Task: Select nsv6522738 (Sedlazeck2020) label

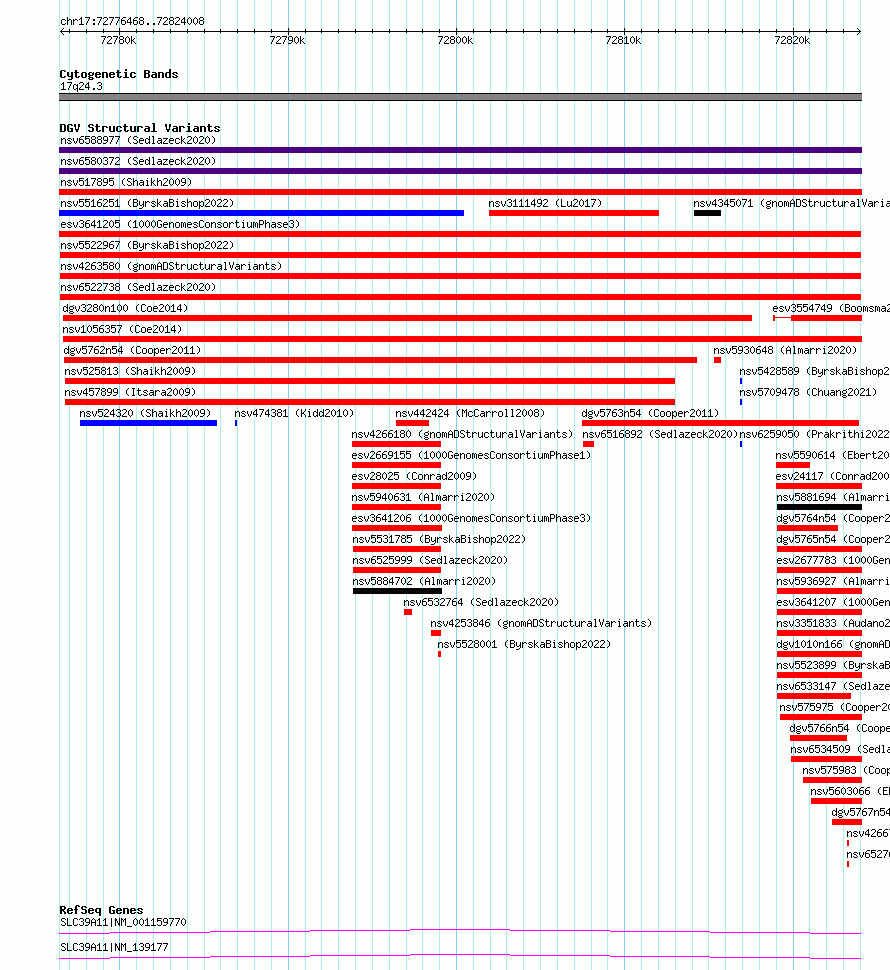Action: (x=138, y=288)
